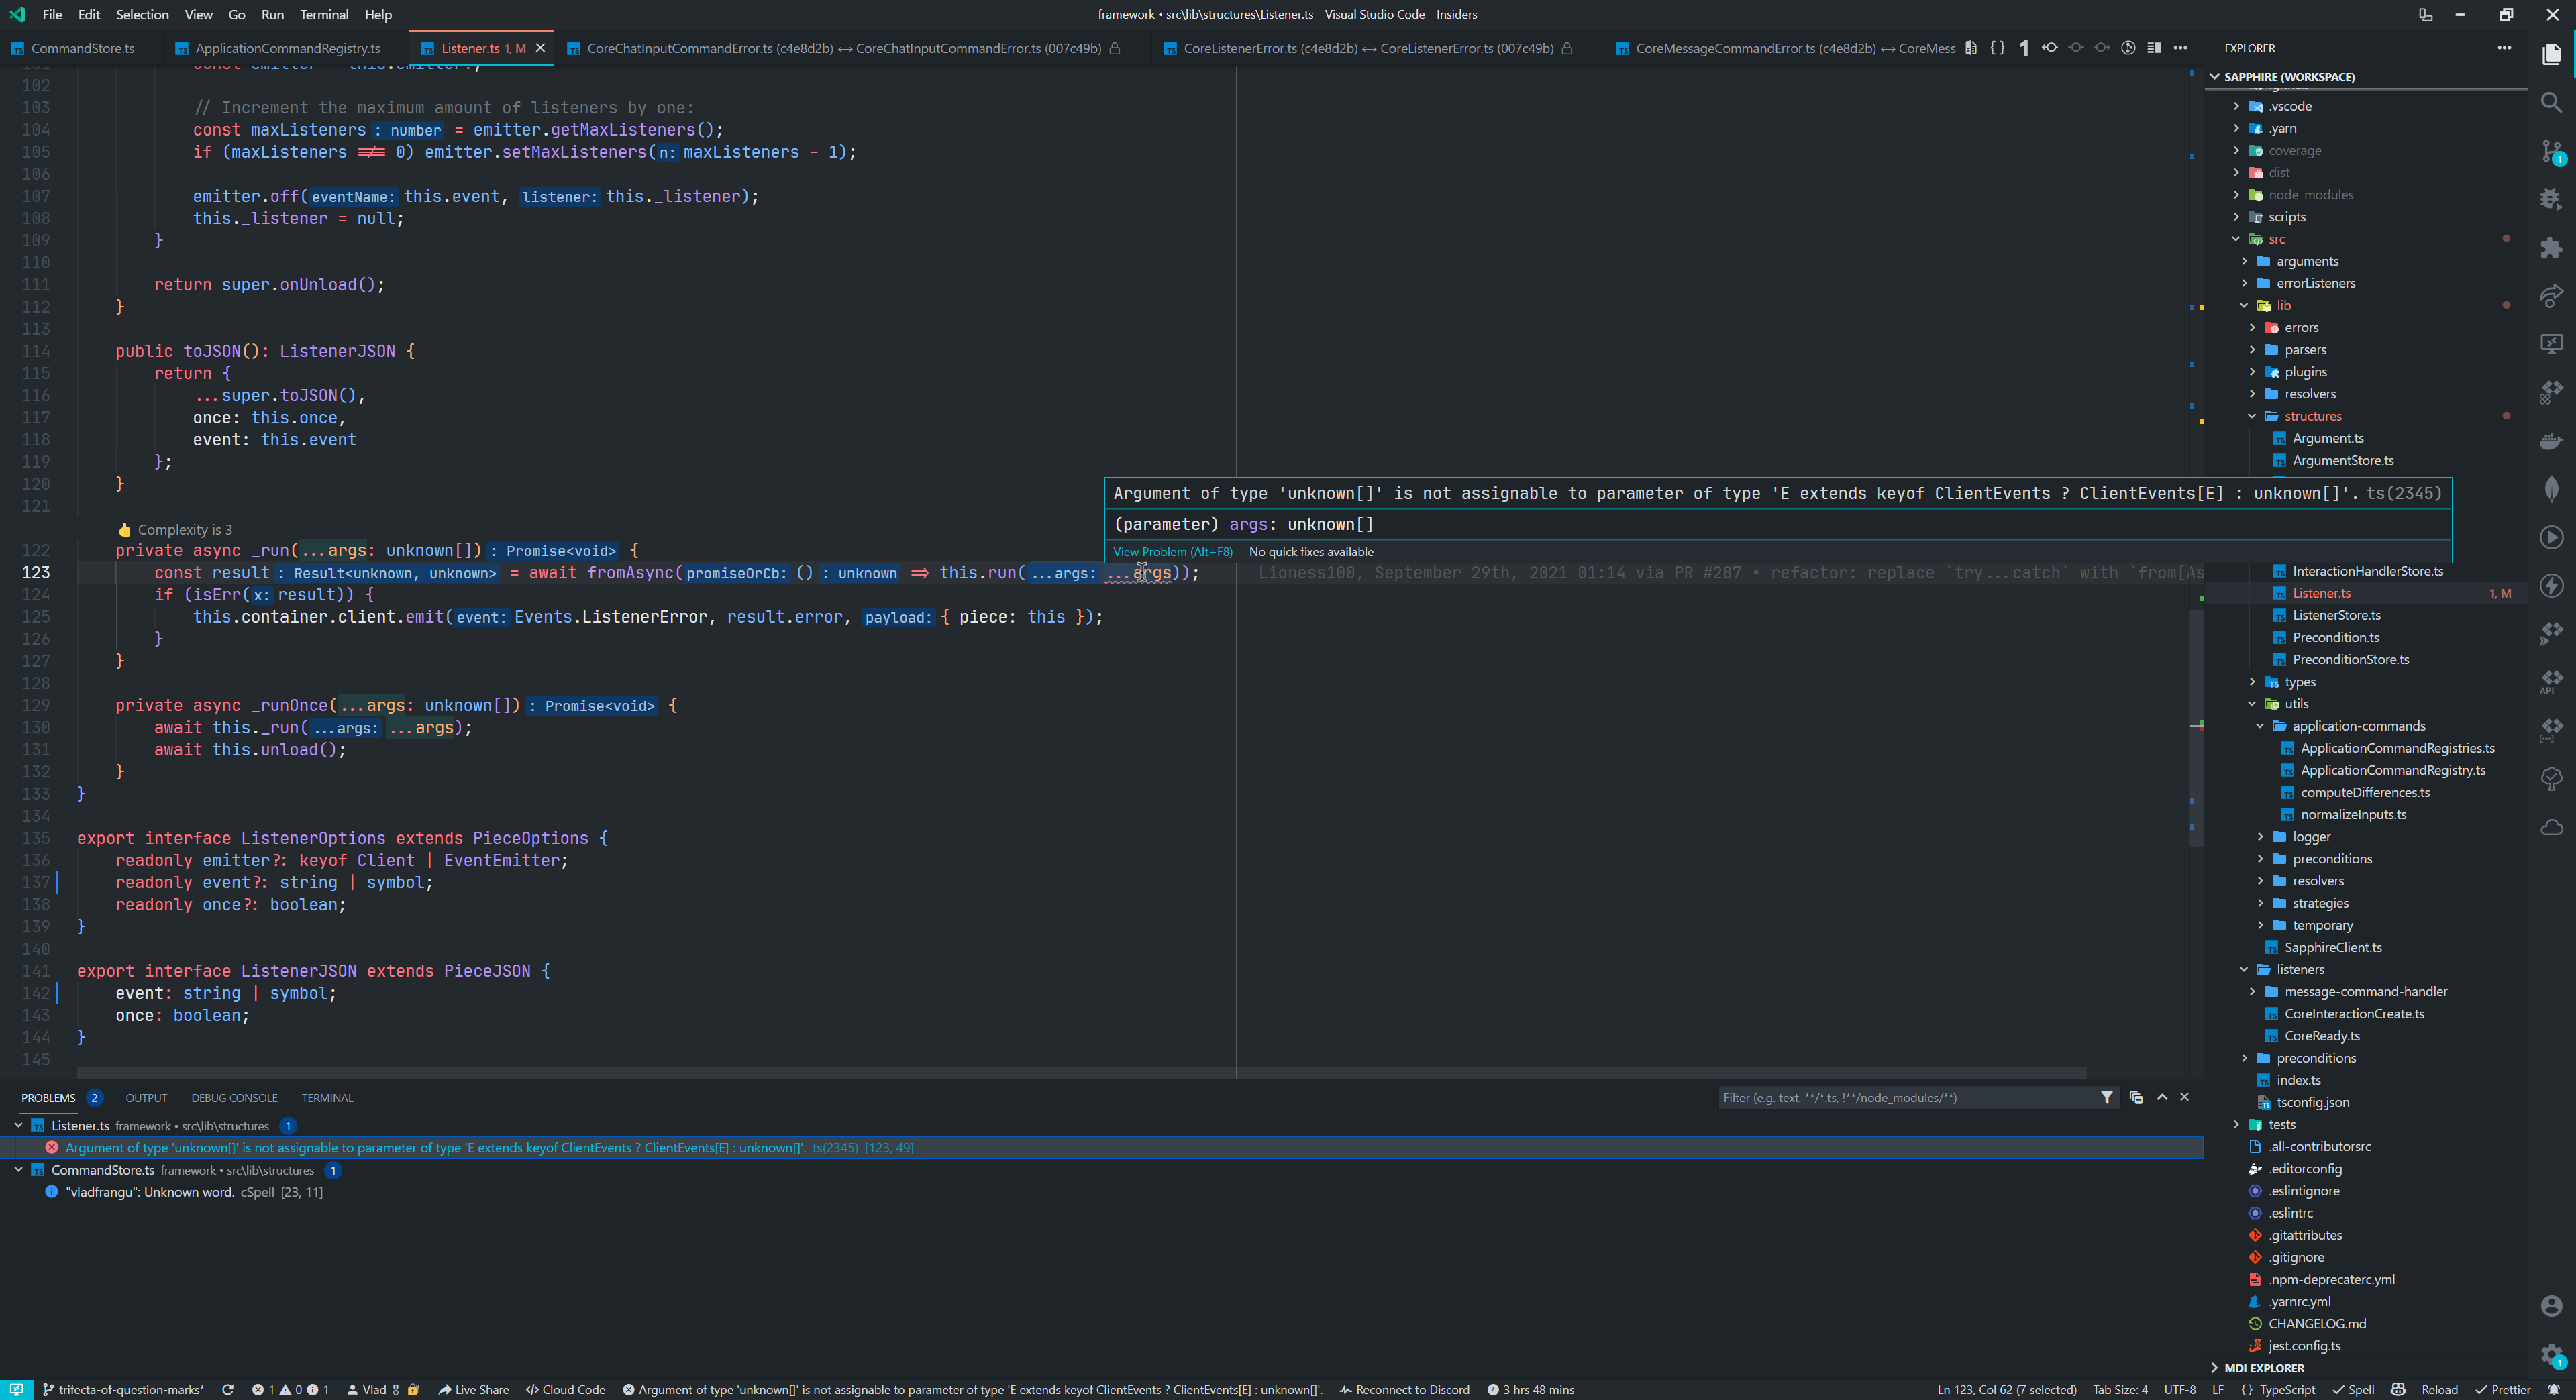Click split editor right icon
This screenshot has height=1400, width=2576.
tap(2153, 48)
